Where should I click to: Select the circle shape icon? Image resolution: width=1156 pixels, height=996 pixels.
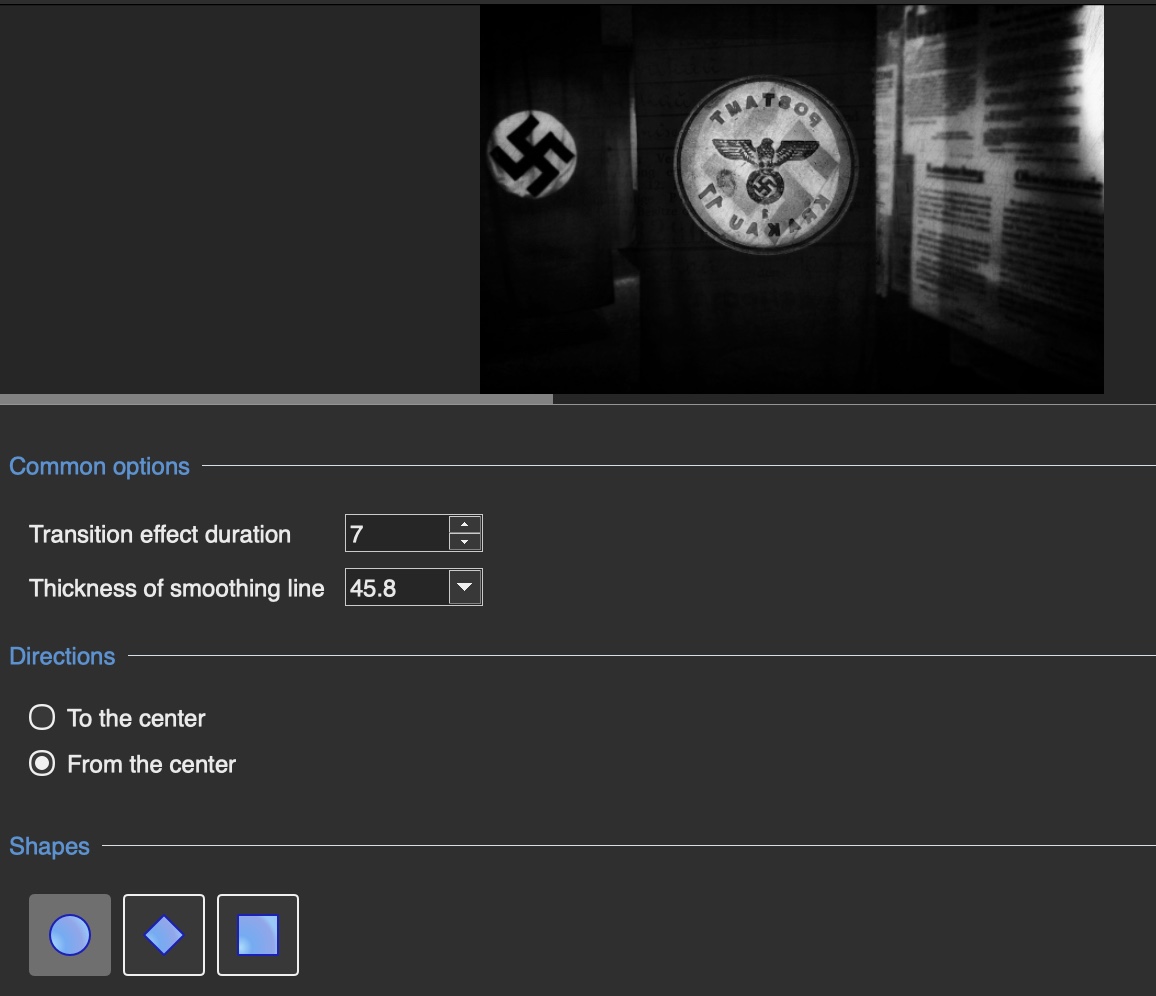tap(70, 935)
